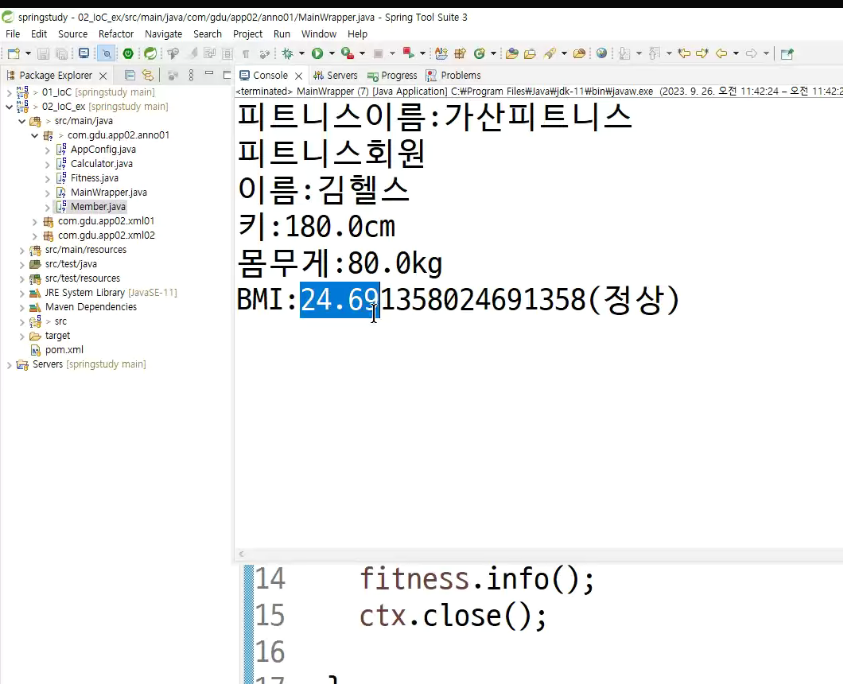Click the Run with coverage/external tools icon
The image size is (843, 684).
[x=347, y=53]
